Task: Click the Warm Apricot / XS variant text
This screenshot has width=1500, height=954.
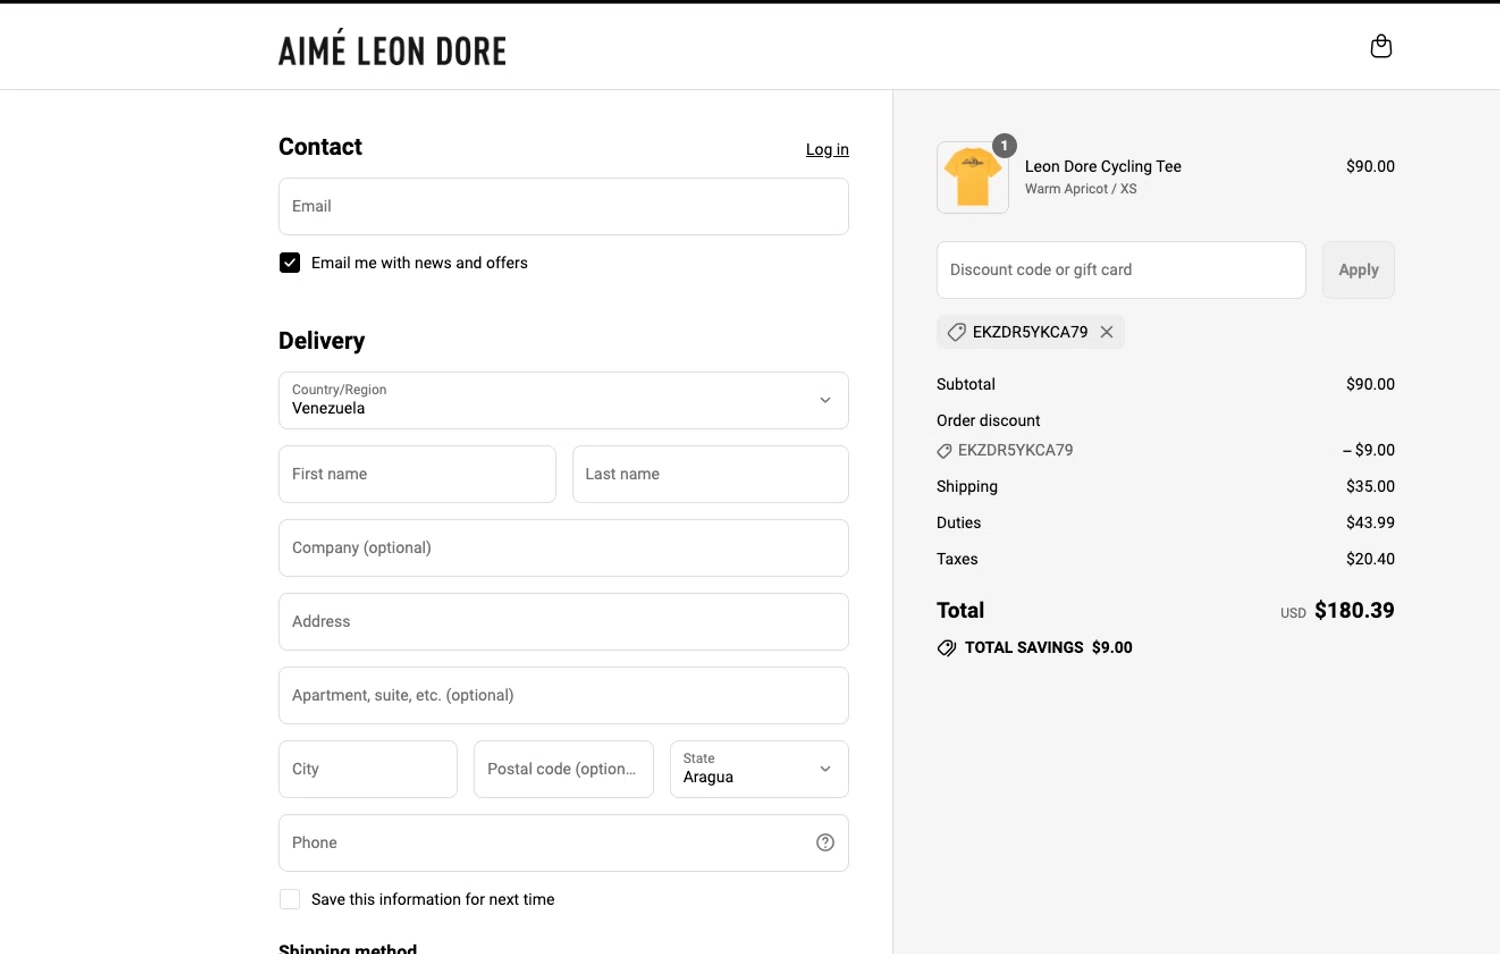Action: tap(1081, 189)
